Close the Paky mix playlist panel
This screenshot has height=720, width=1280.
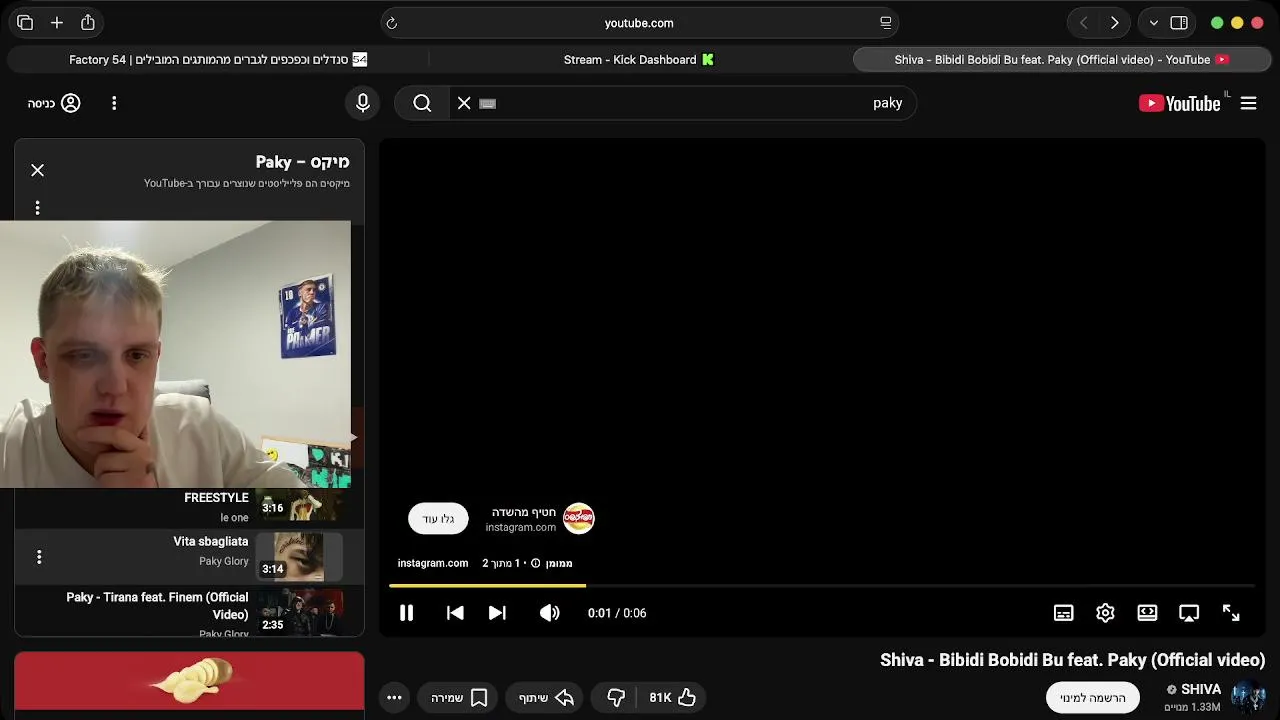[37, 170]
